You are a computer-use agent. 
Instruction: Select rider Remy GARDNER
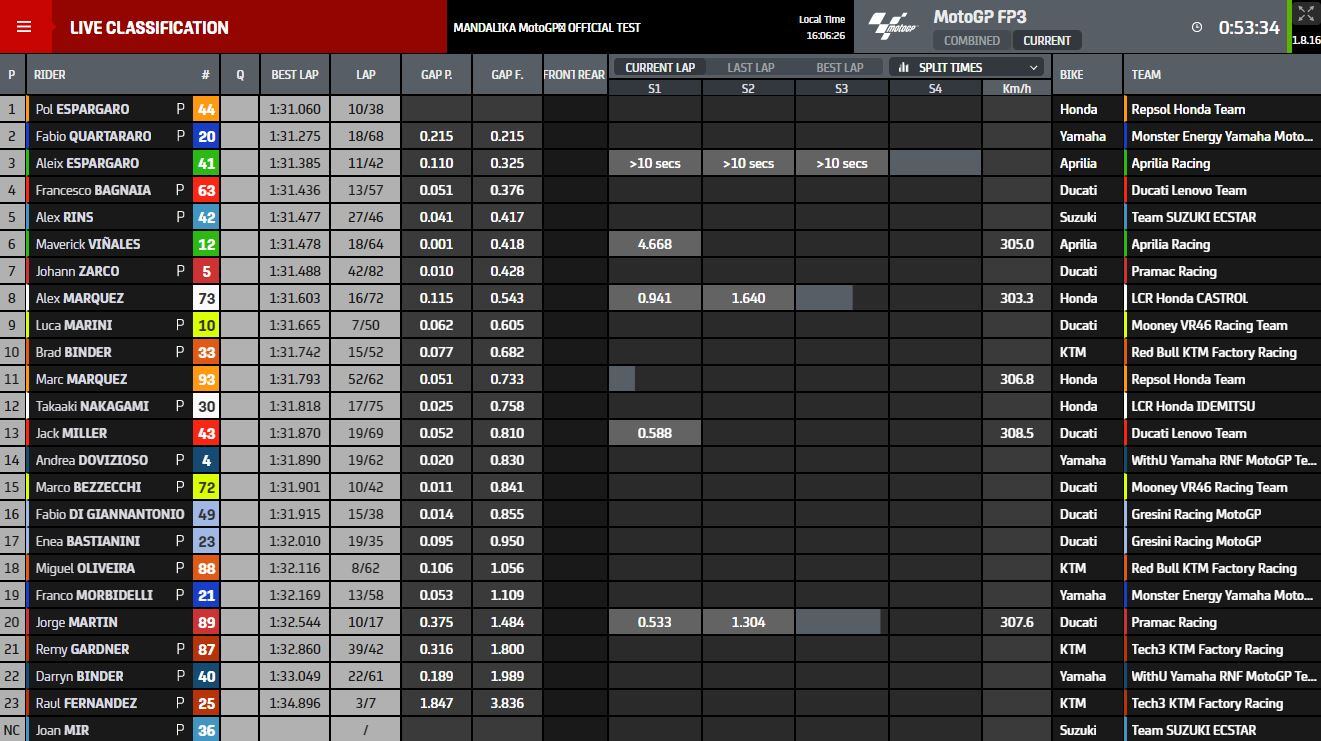(82, 649)
